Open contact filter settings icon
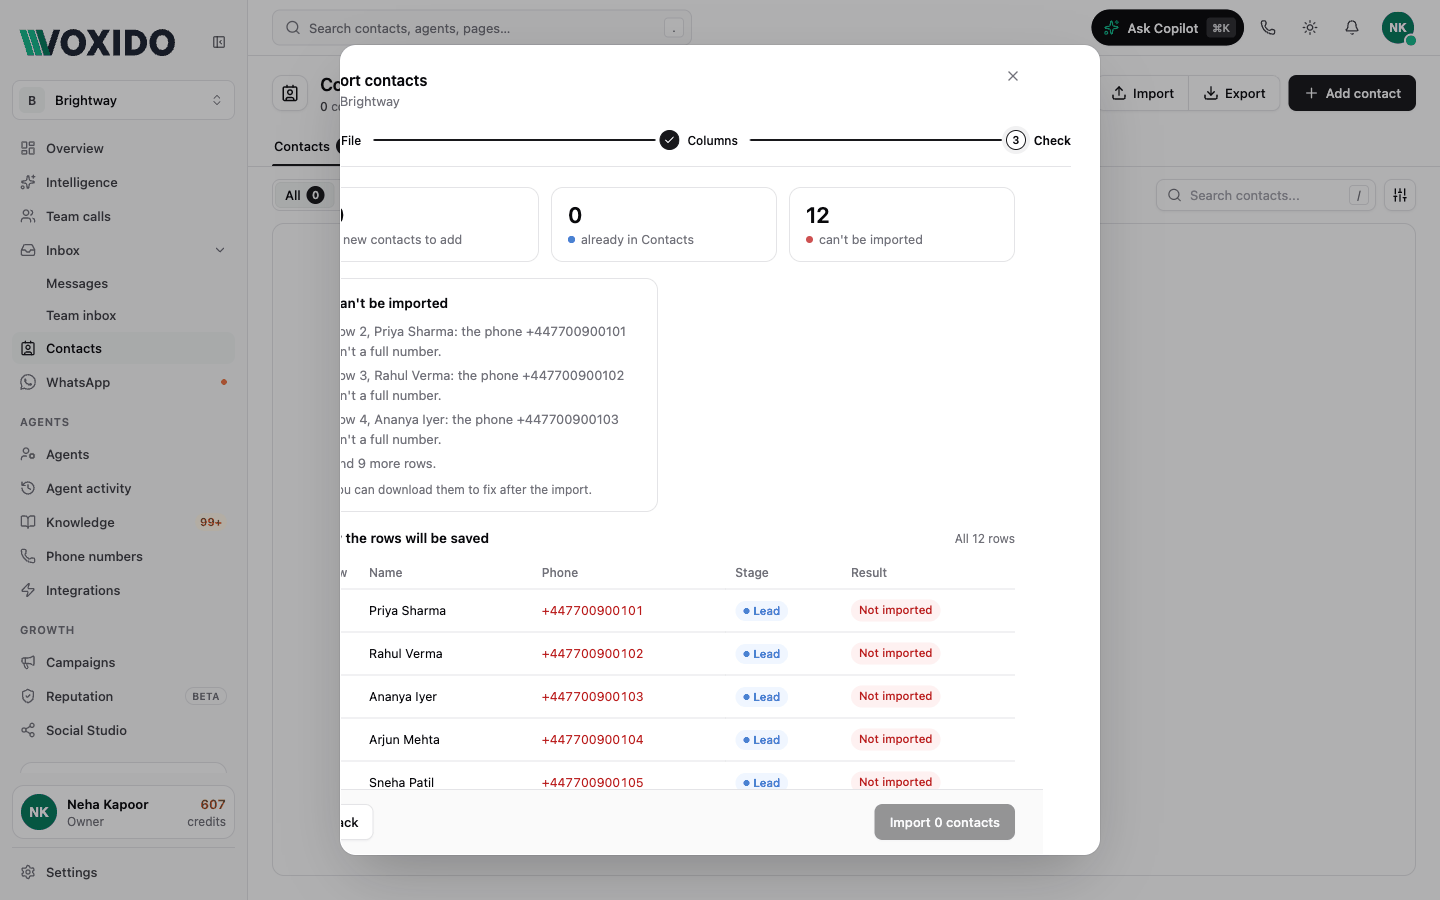This screenshot has height=900, width=1440. click(x=1400, y=195)
